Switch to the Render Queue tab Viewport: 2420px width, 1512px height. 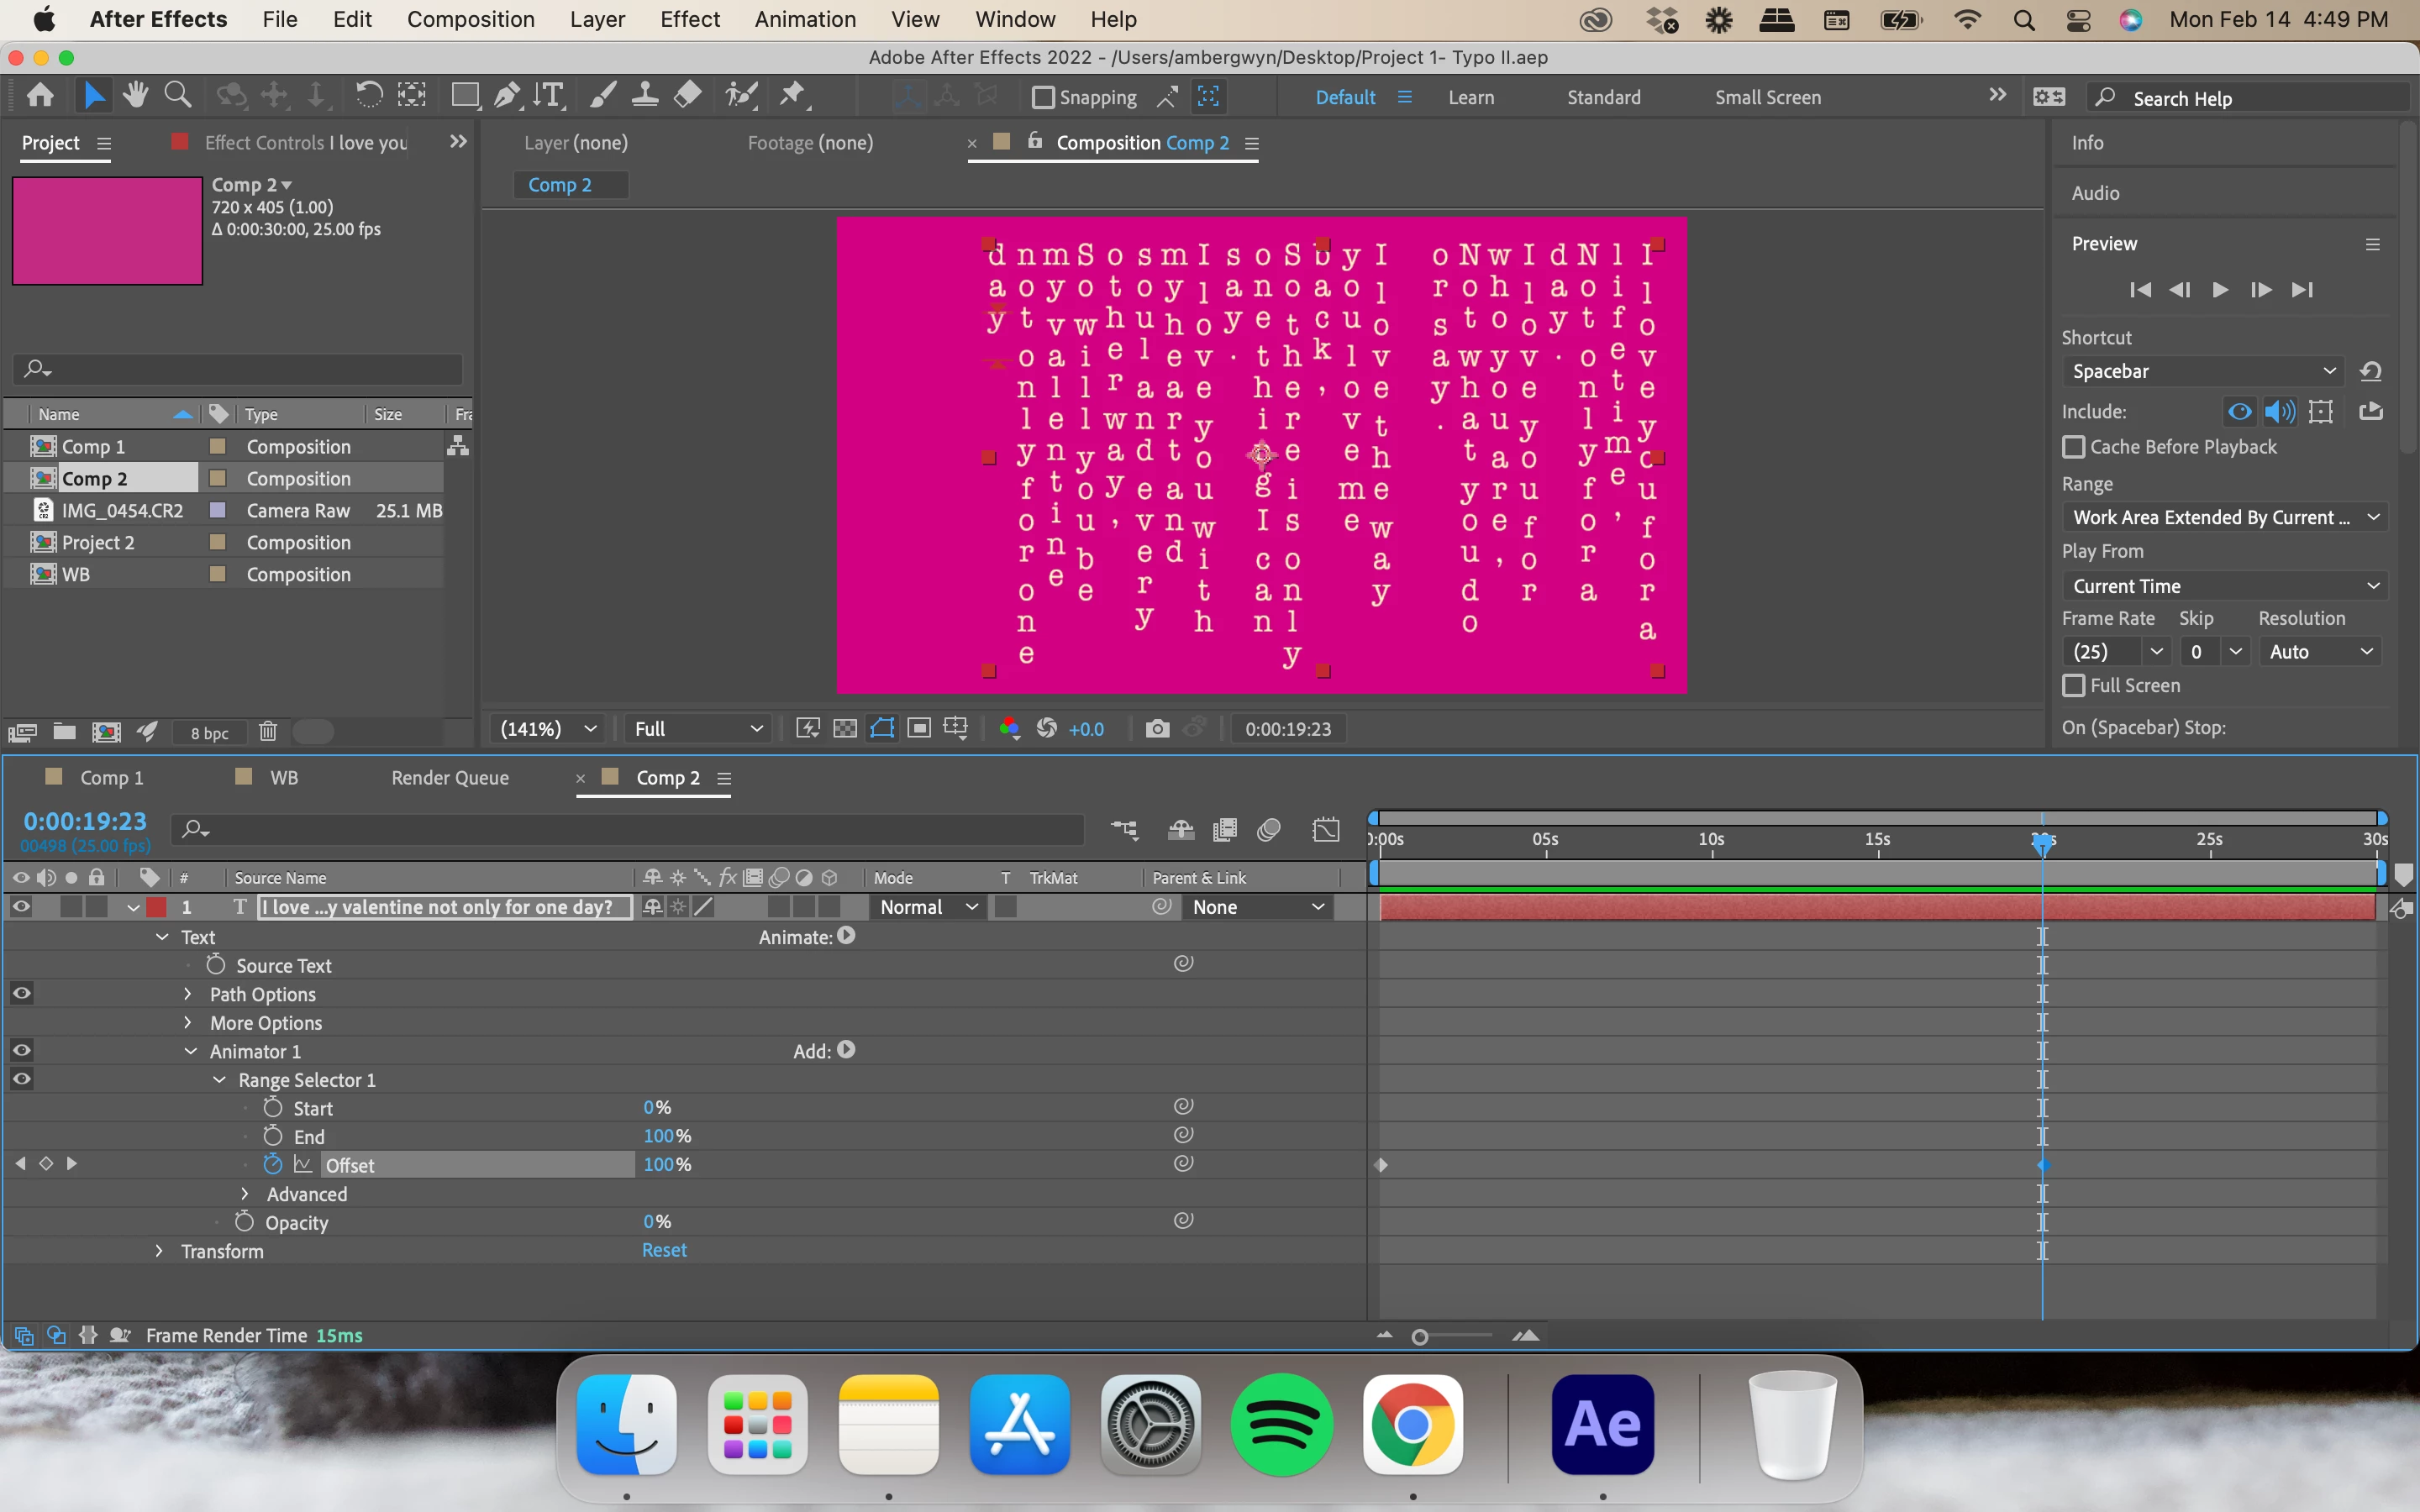tap(450, 778)
